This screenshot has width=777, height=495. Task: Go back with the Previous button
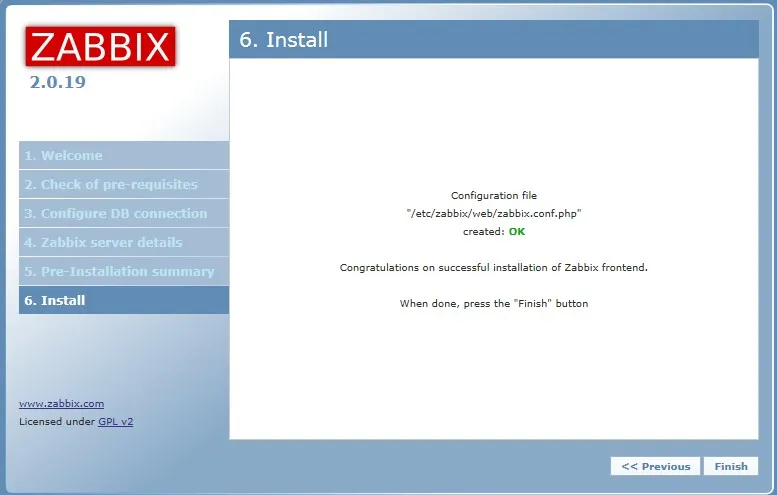(x=655, y=466)
